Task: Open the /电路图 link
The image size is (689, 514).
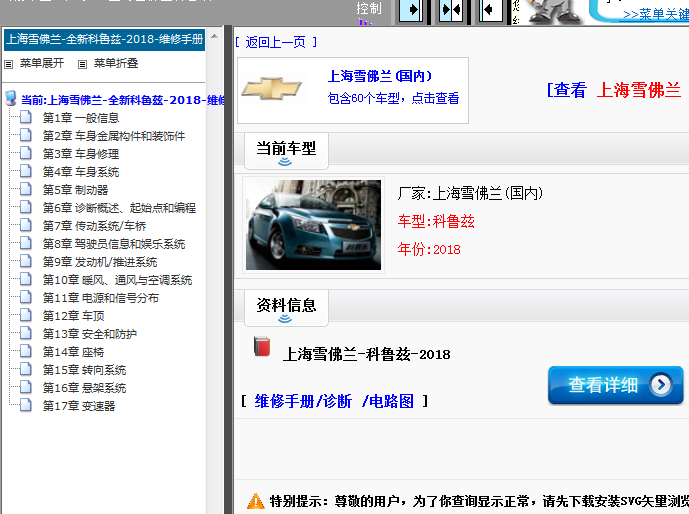Action: tap(388, 401)
